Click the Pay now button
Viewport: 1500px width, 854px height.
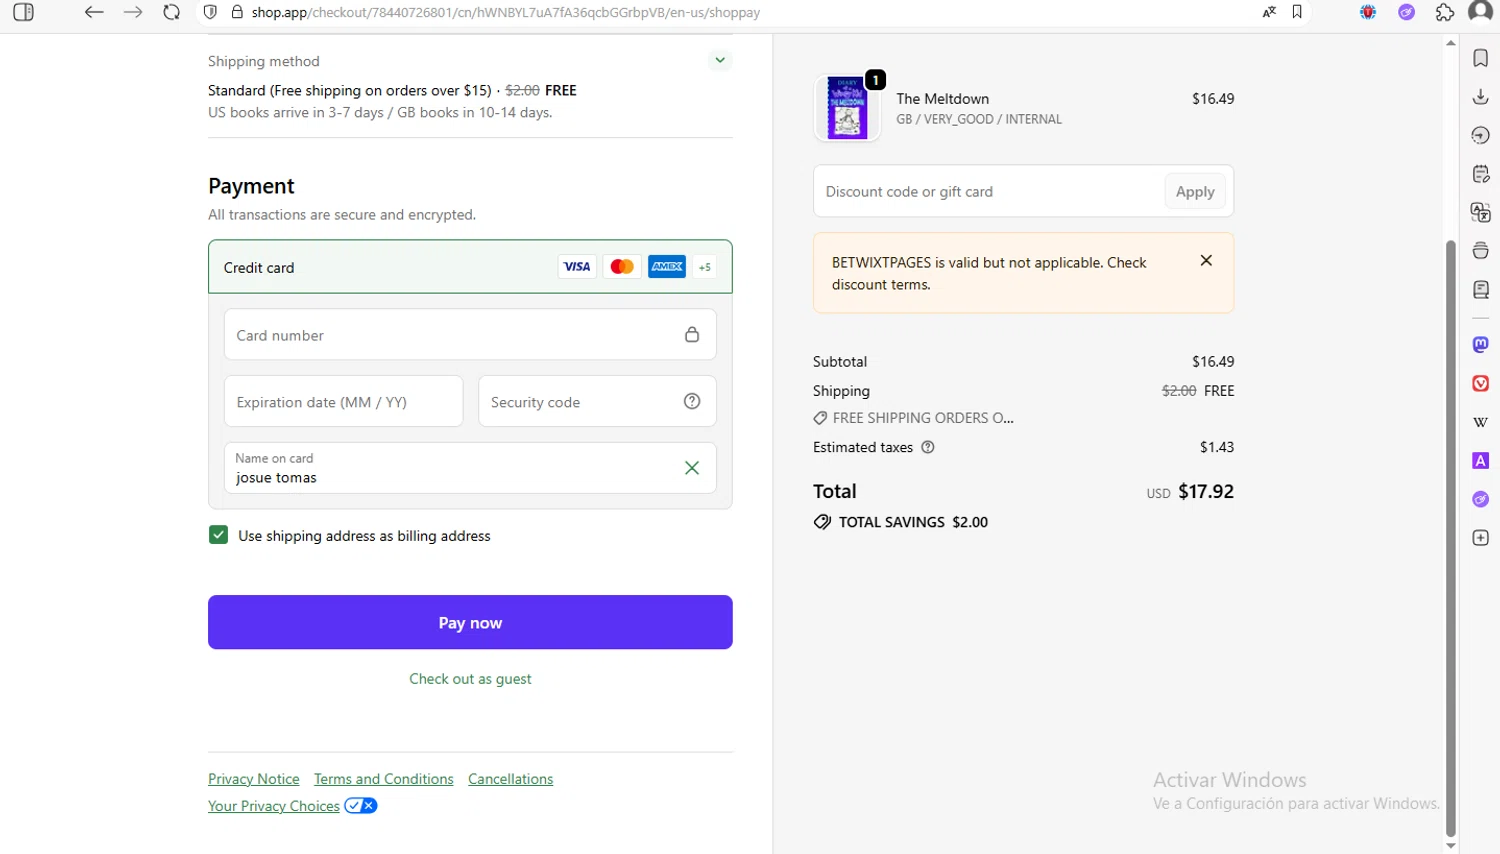click(x=470, y=622)
